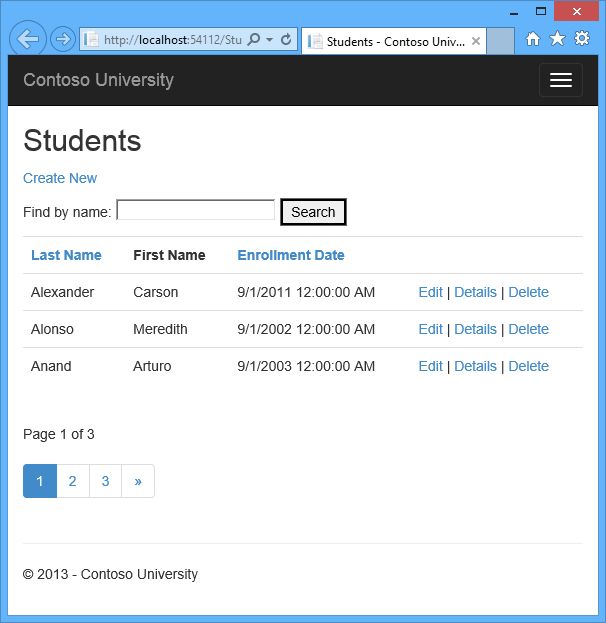Click the First Name column header text

tap(169, 255)
